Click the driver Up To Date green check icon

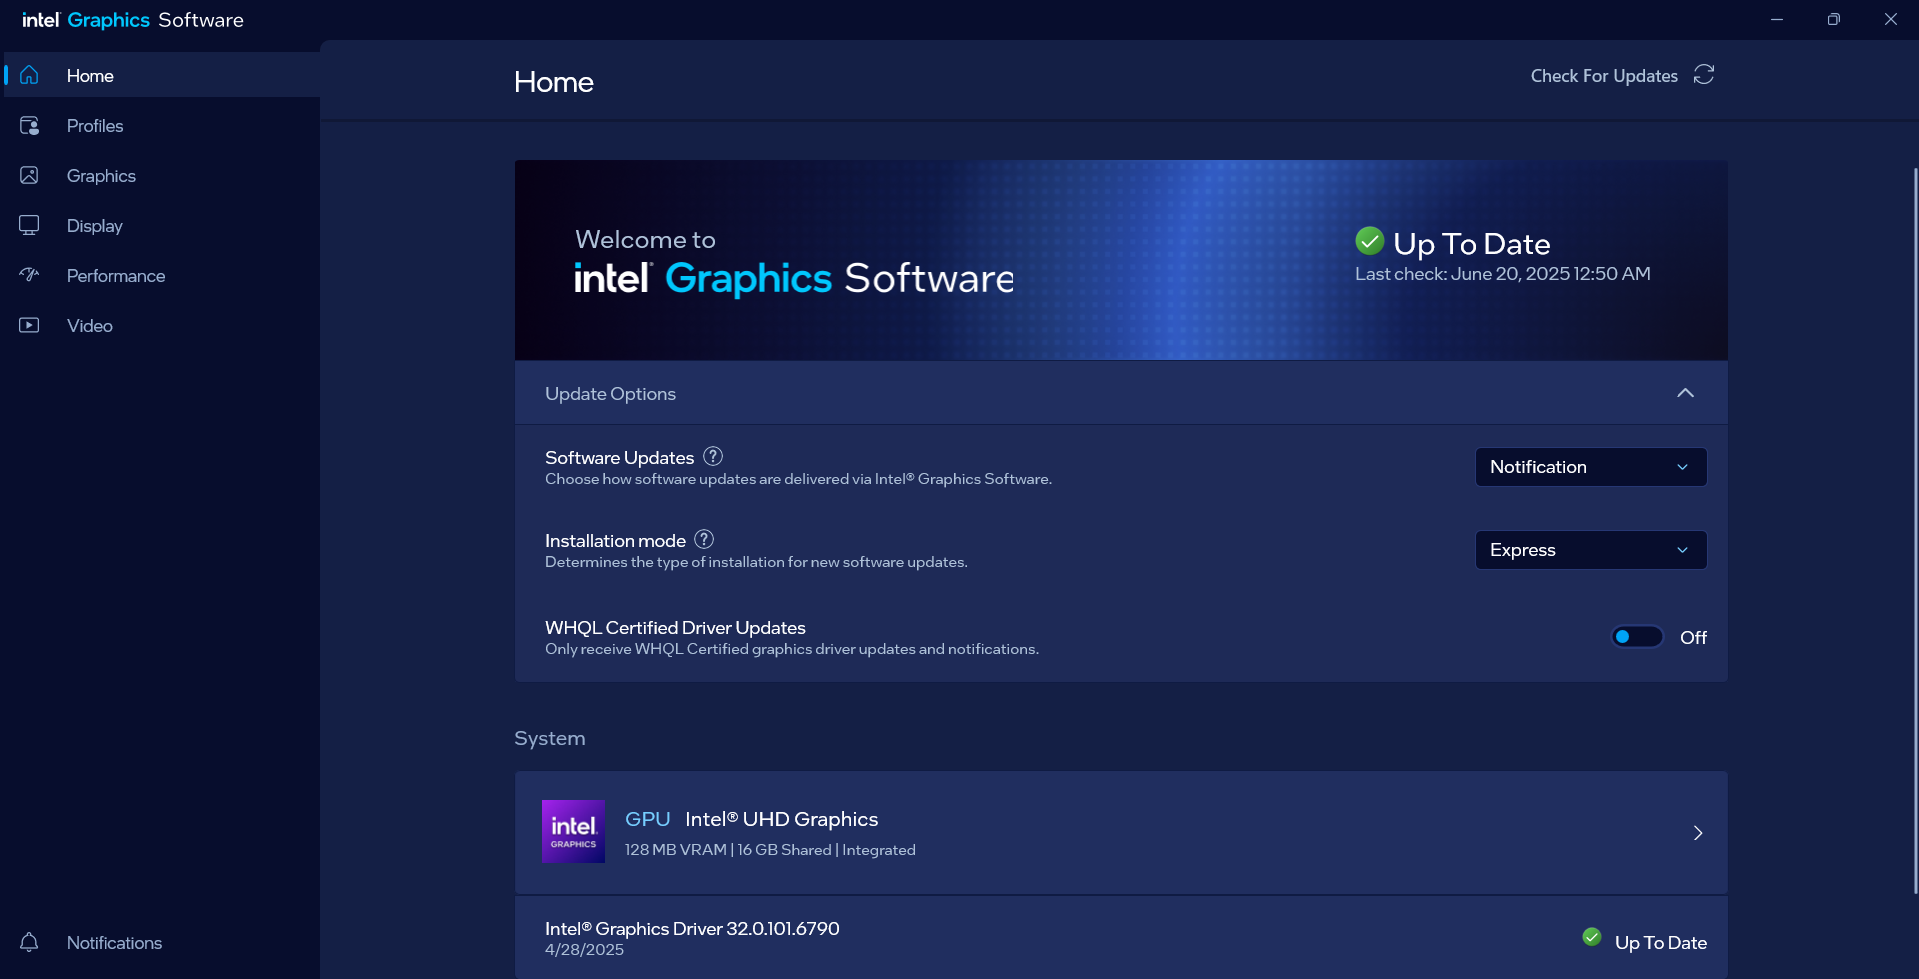1592,937
